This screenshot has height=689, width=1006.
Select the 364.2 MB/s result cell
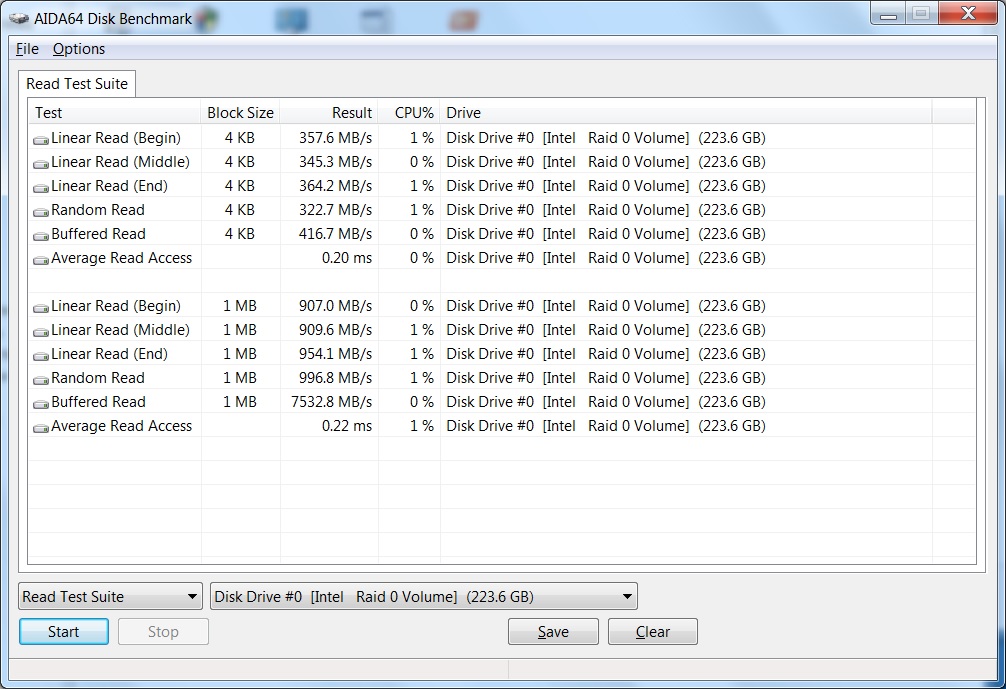tap(335, 186)
